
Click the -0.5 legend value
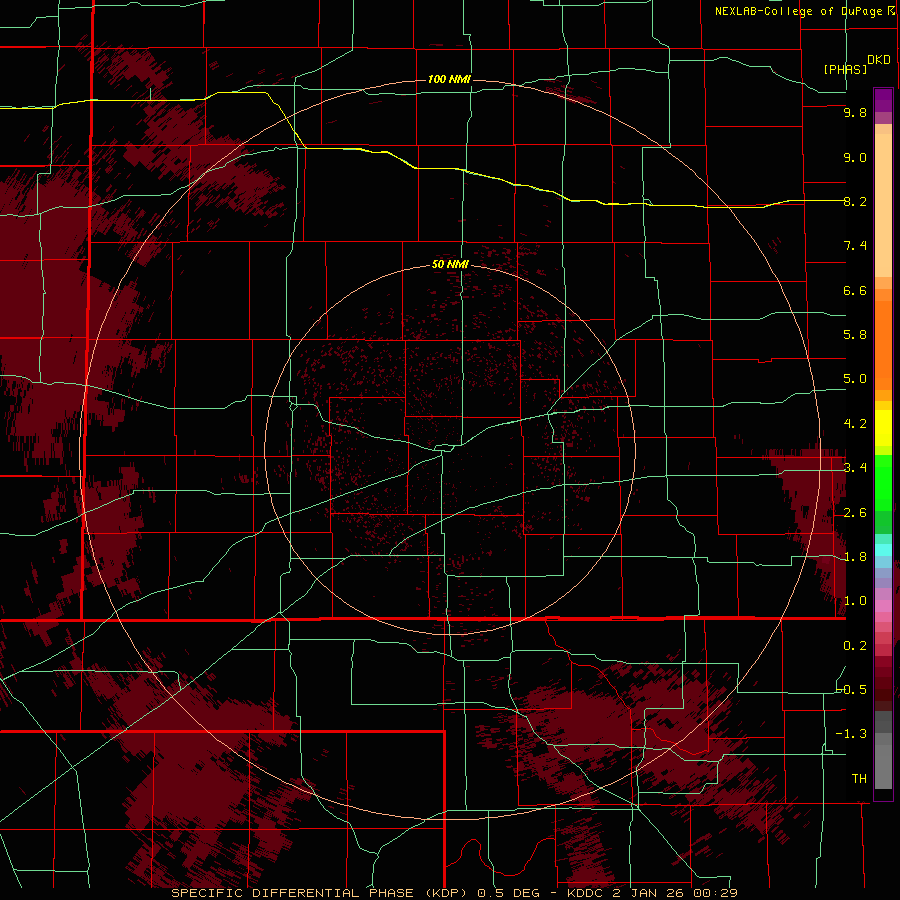852,690
